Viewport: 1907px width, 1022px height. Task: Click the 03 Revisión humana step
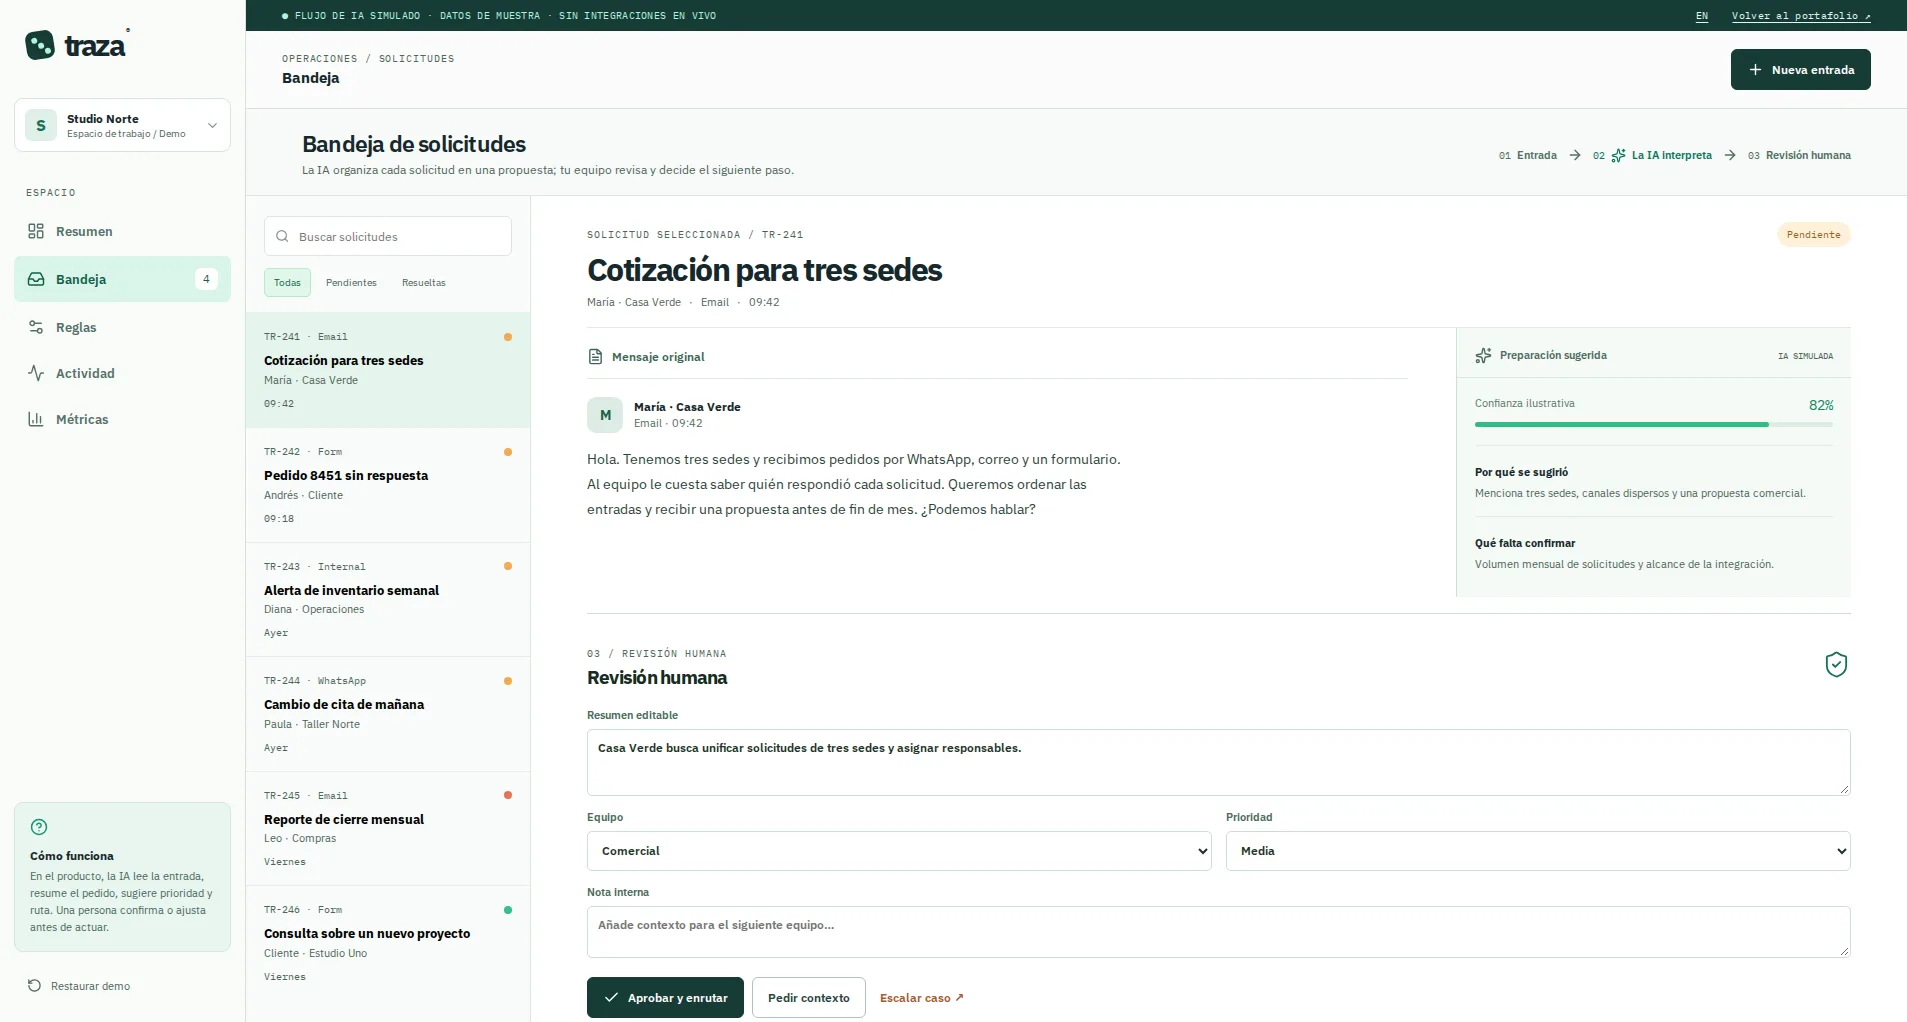1799,155
